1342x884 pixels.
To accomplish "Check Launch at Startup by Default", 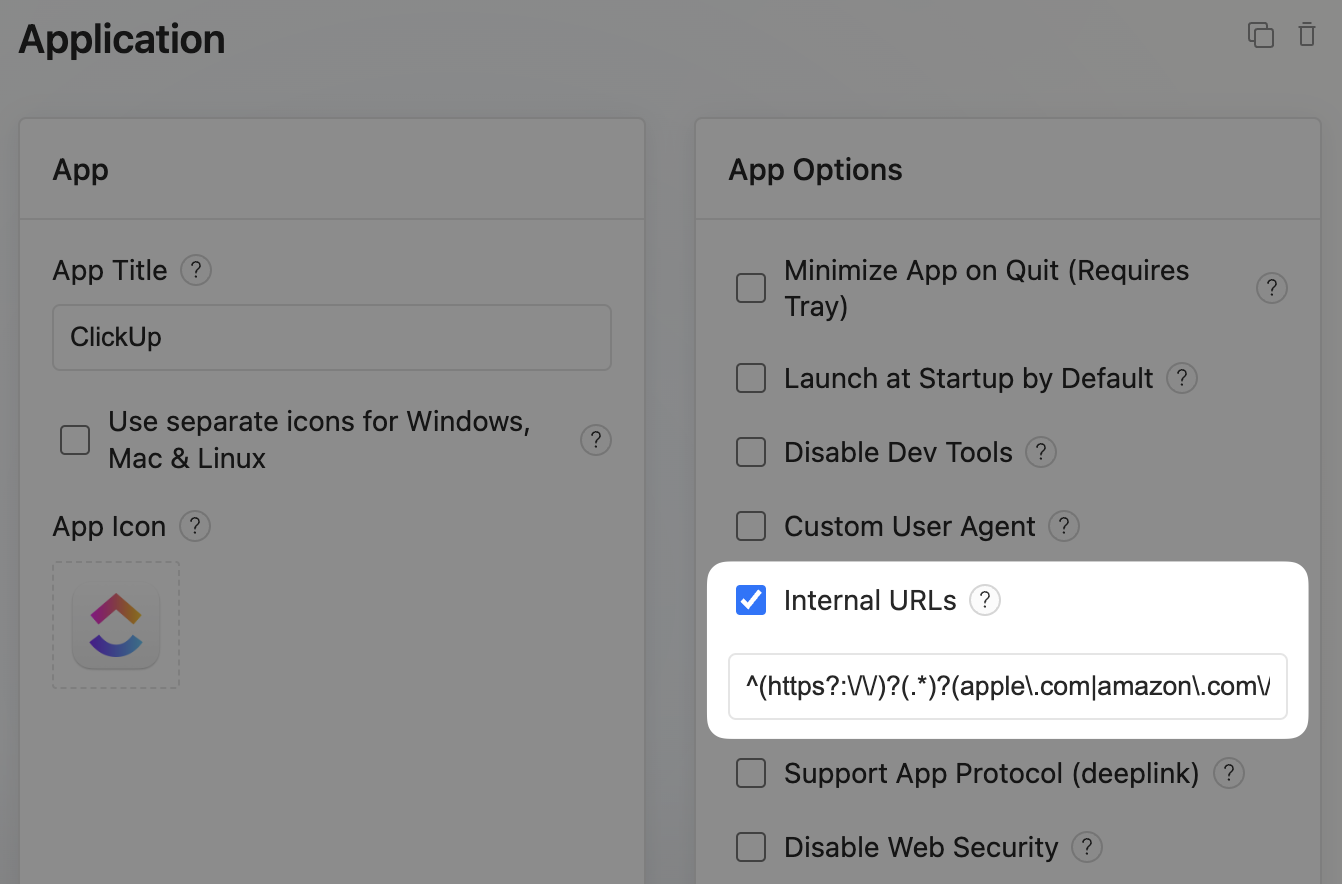I will coord(750,378).
